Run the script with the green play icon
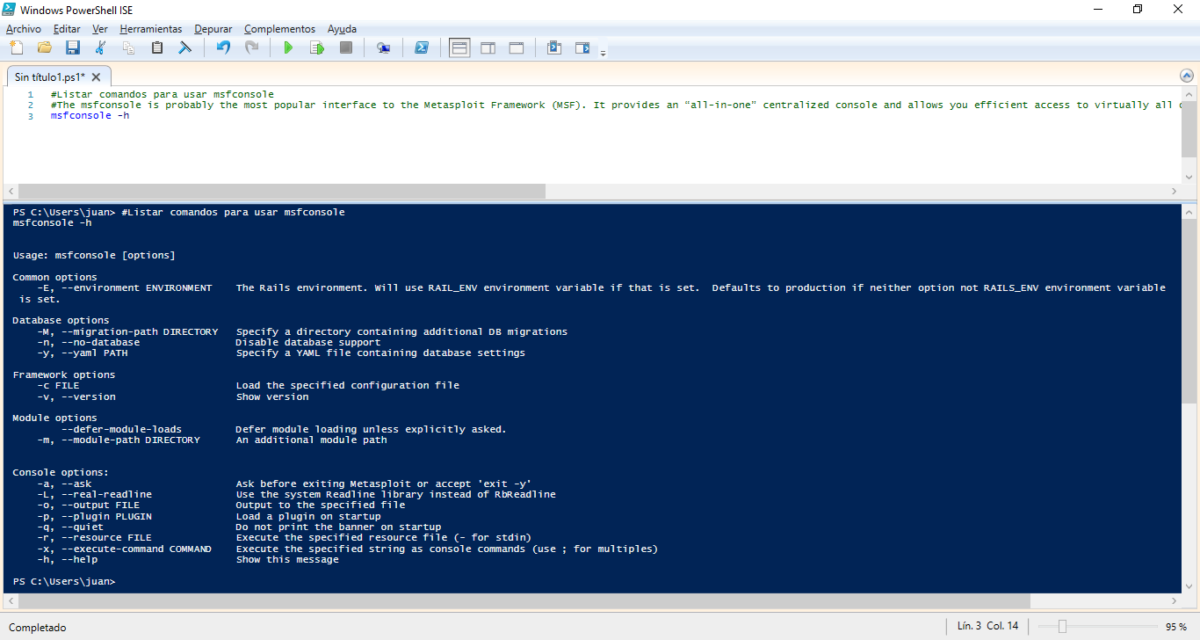Image resolution: width=1200 pixels, height=640 pixels. click(x=289, y=47)
